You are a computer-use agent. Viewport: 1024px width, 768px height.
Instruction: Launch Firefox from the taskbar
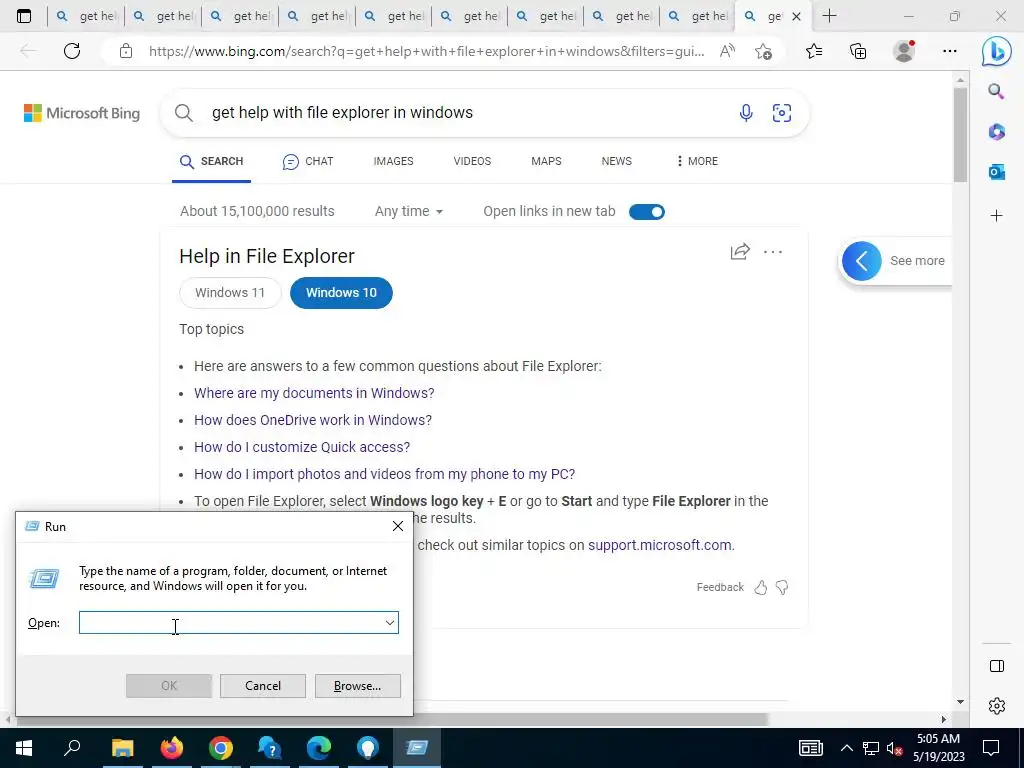(x=171, y=748)
